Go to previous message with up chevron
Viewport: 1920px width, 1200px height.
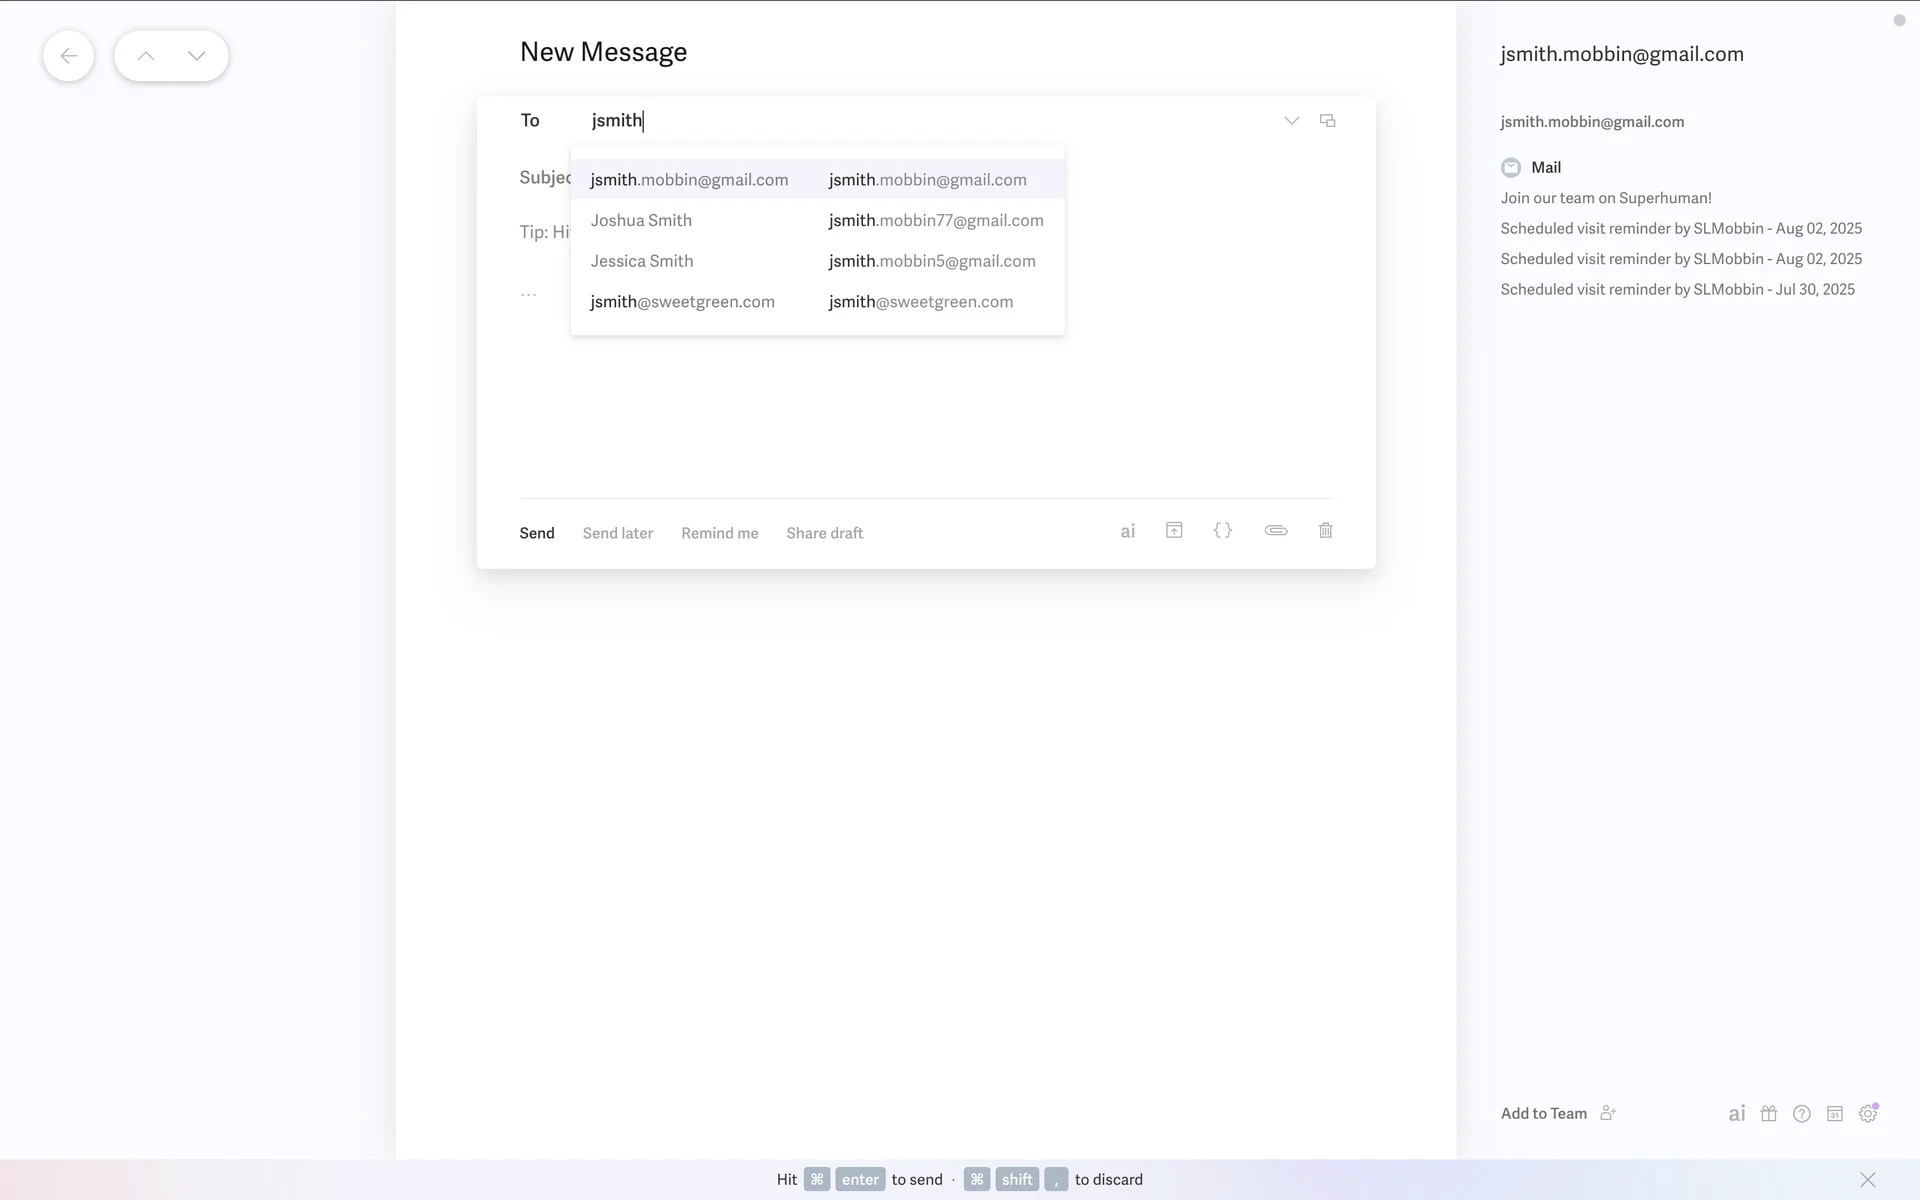tap(146, 56)
